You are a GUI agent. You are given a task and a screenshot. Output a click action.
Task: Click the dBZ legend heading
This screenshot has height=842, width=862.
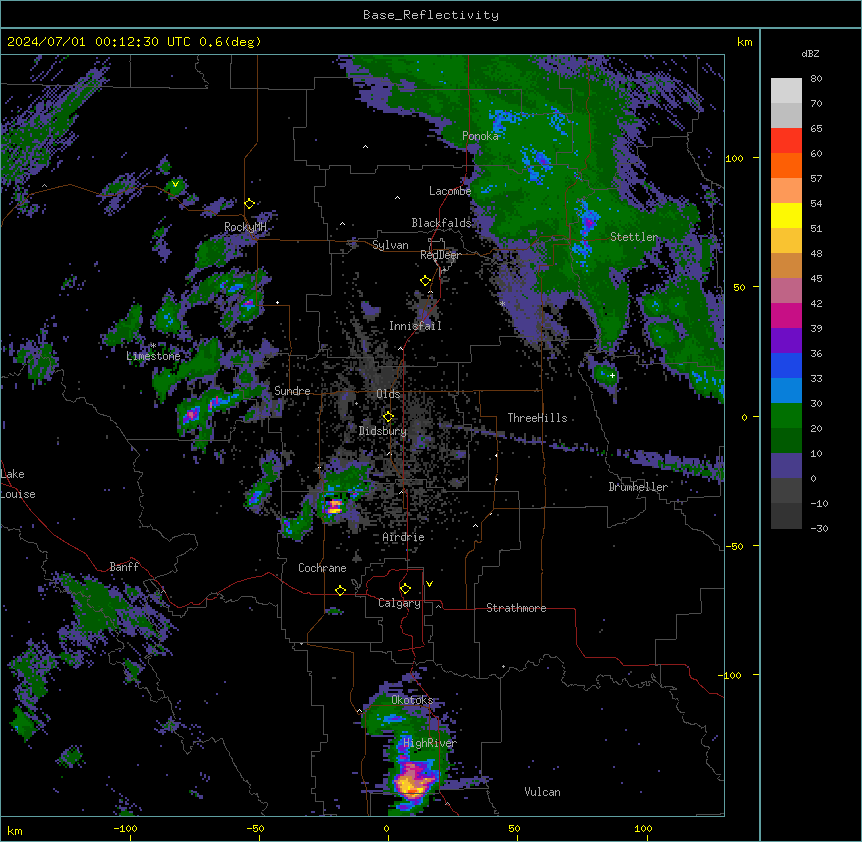[x=810, y=54]
